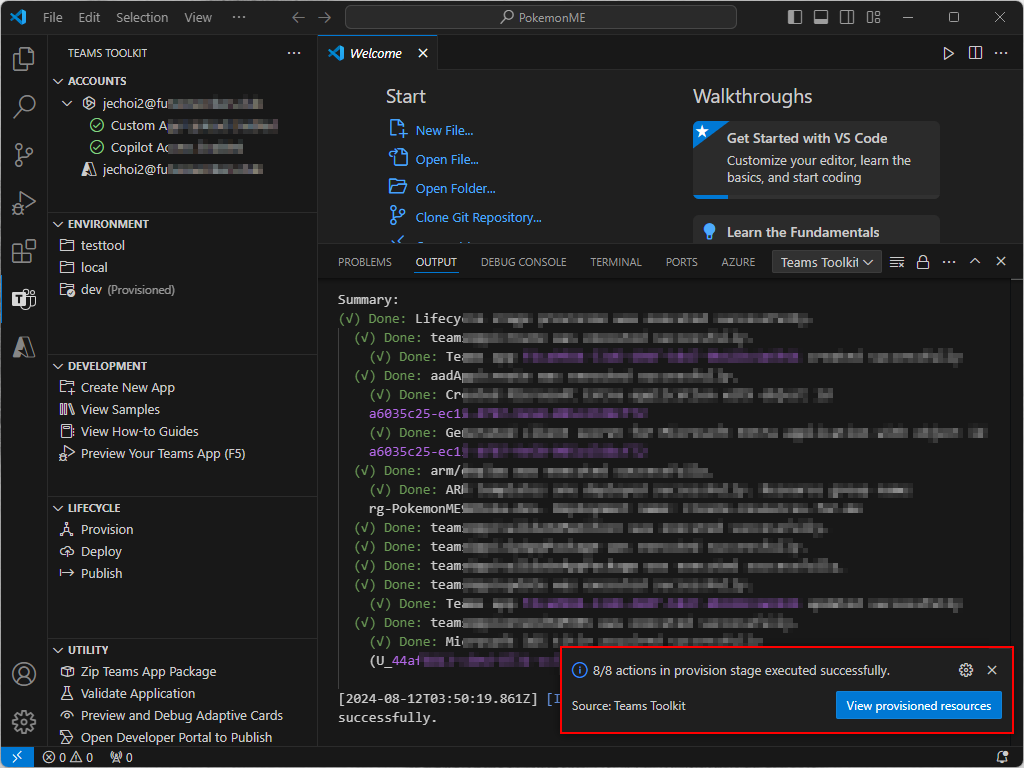This screenshot has width=1024, height=768.
Task: Open the Azure view icon
Action: point(24,347)
